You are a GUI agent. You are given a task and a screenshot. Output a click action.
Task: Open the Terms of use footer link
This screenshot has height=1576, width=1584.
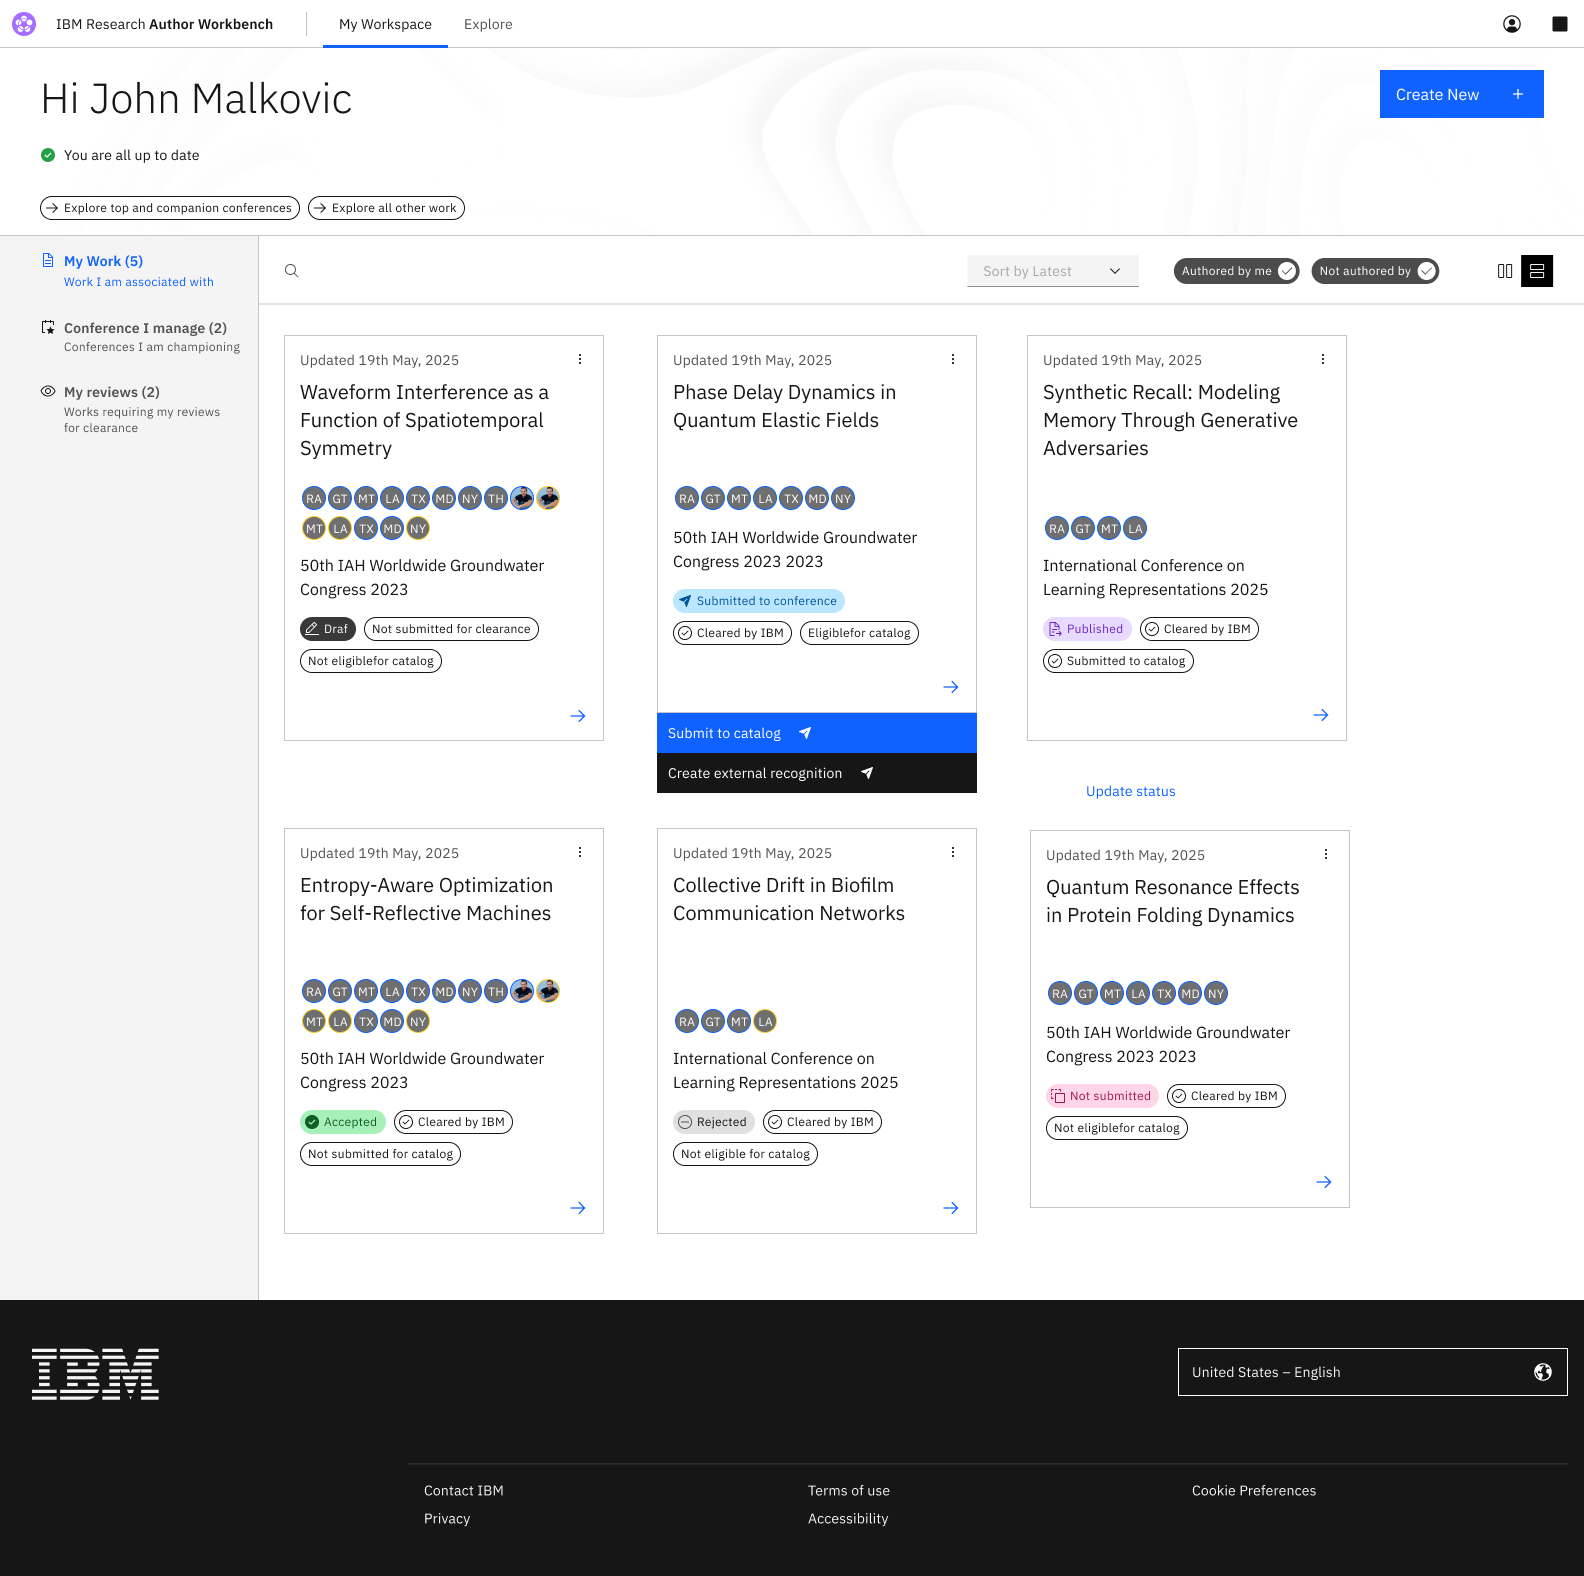[x=849, y=1490]
